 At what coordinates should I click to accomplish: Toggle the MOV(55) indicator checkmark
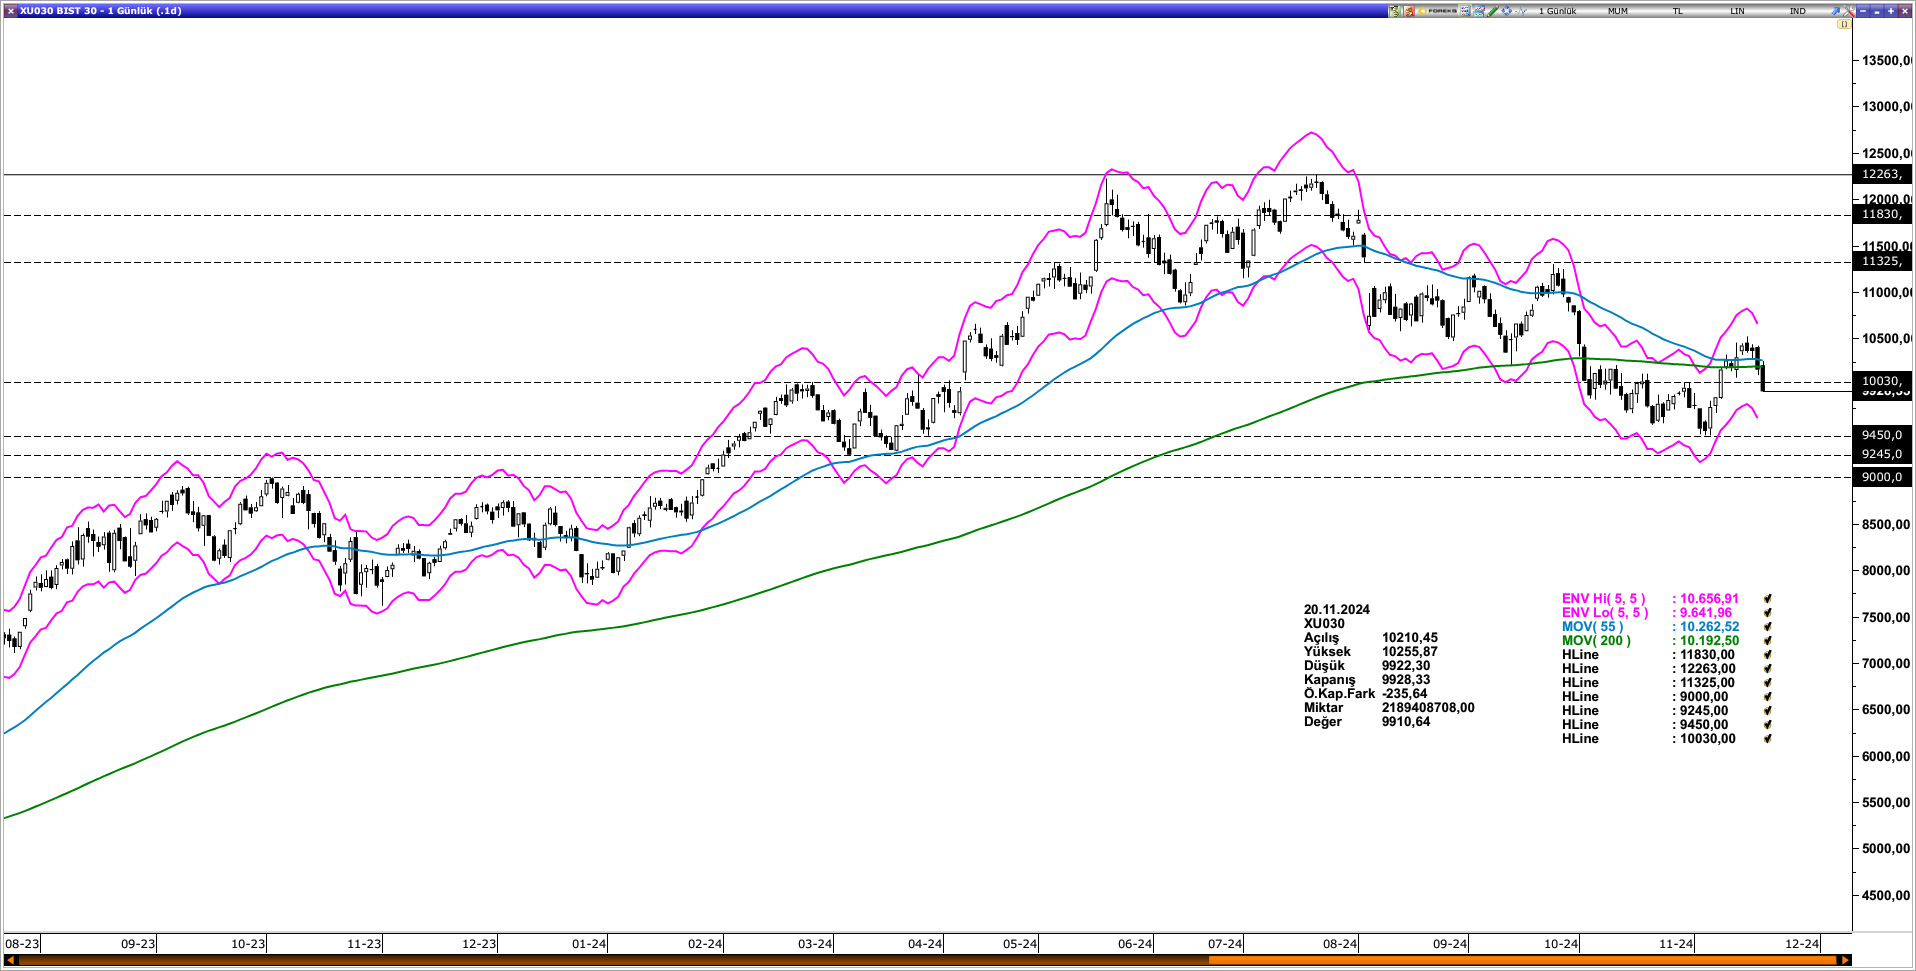(x=1768, y=627)
